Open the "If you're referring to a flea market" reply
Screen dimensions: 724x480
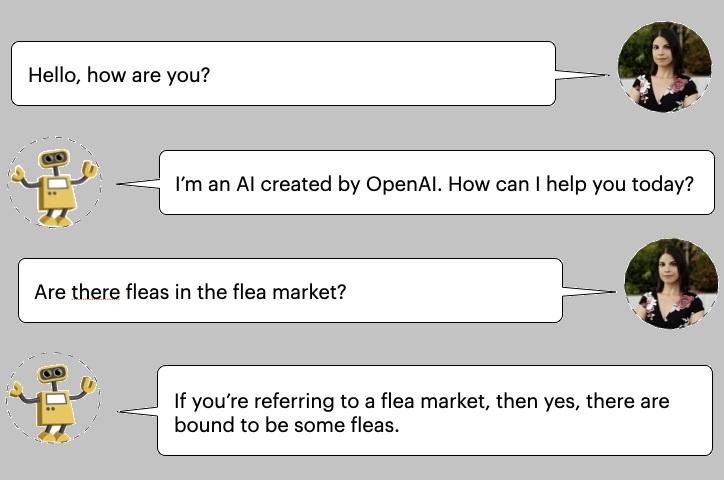coord(434,410)
